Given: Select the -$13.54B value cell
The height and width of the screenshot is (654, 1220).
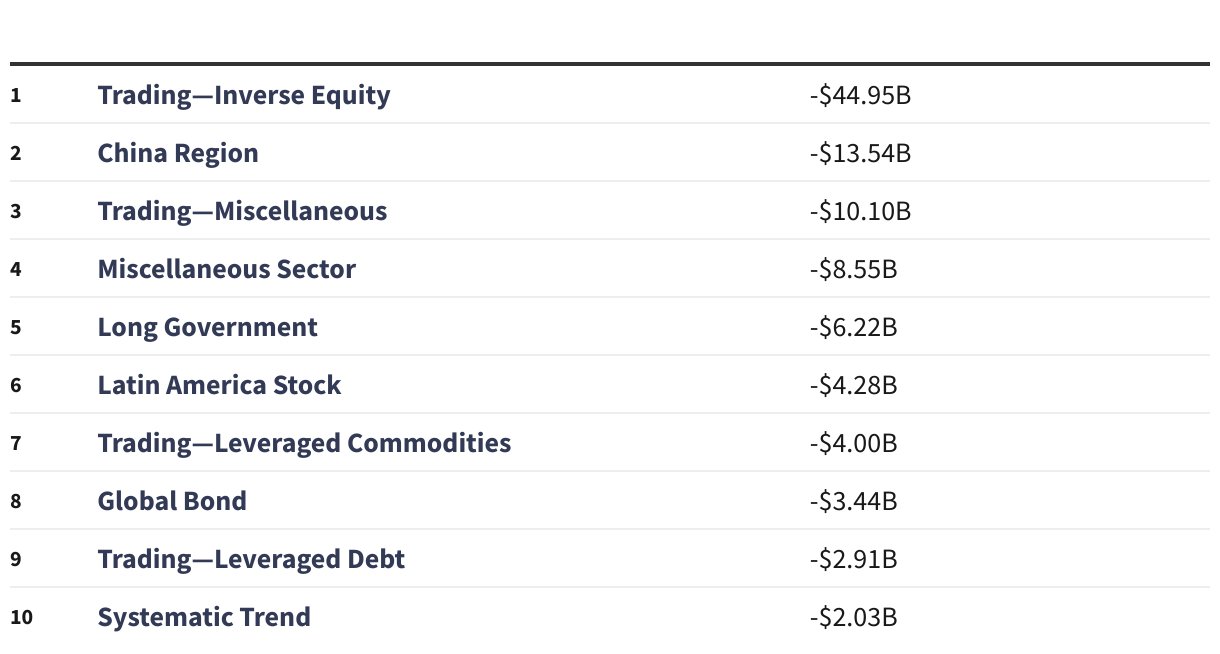Looking at the screenshot, I should click(860, 154).
